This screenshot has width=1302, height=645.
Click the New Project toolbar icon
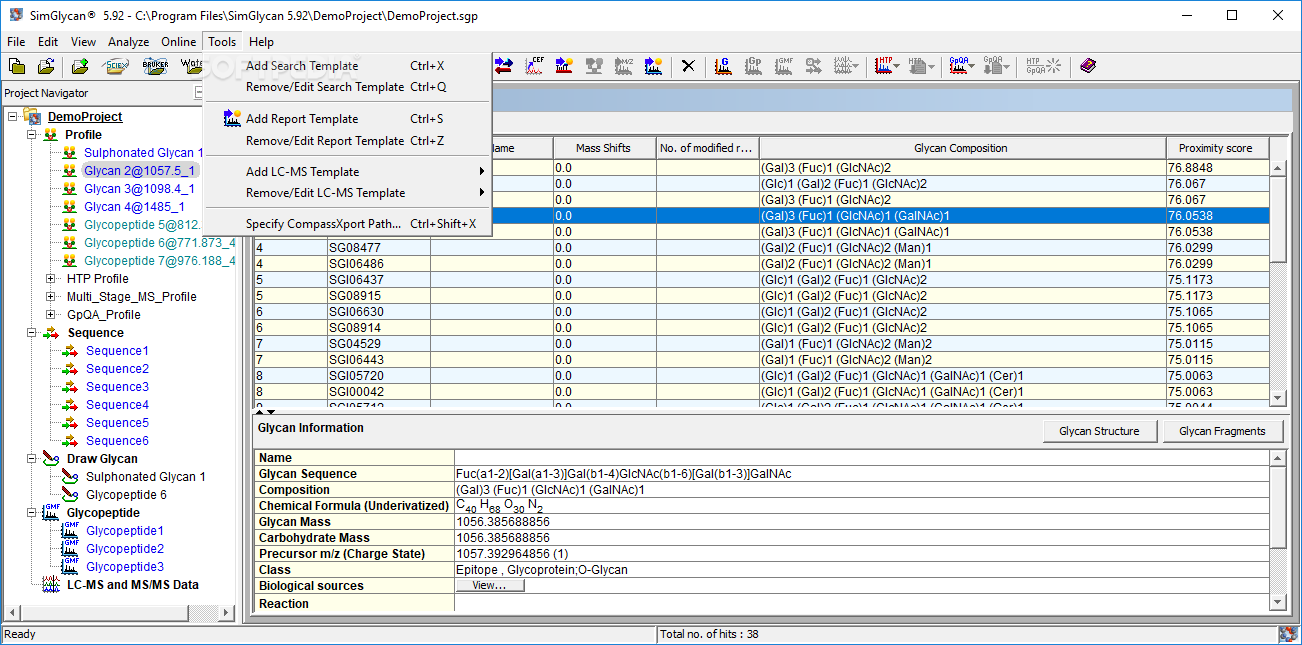17,66
